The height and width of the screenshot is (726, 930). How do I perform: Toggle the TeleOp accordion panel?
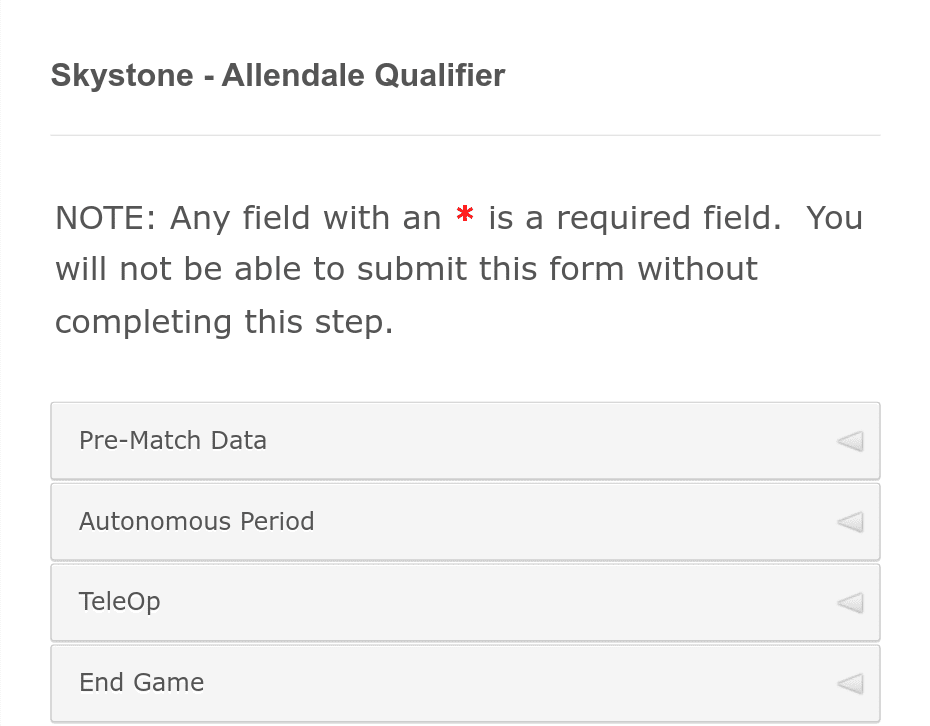point(465,602)
